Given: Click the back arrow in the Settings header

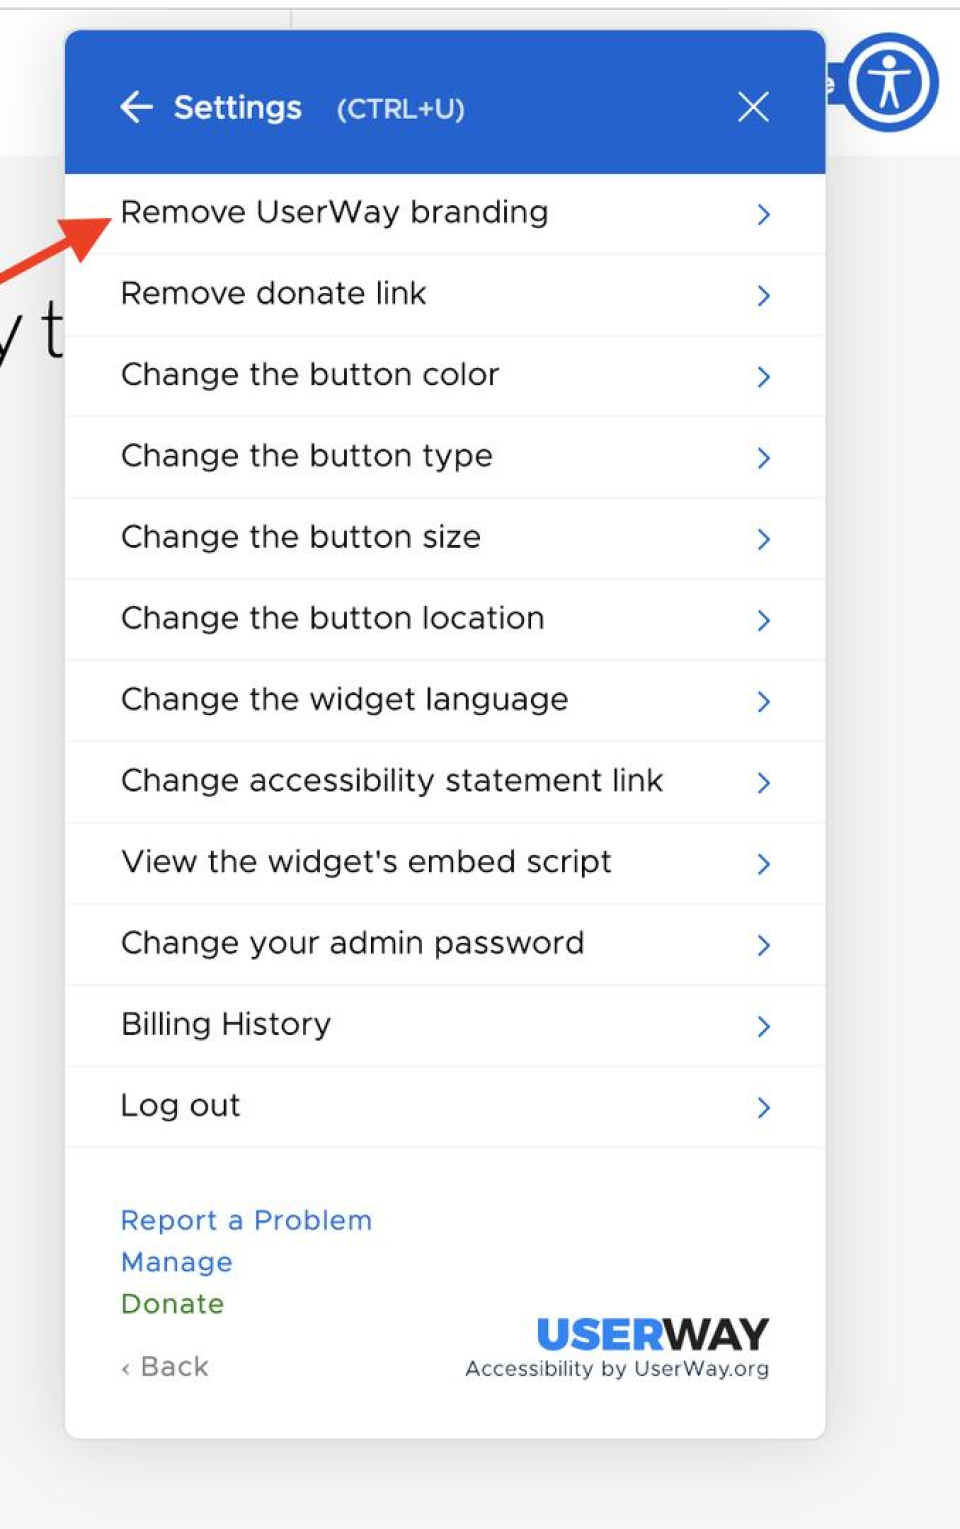Looking at the screenshot, I should pyautogui.click(x=136, y=107).
